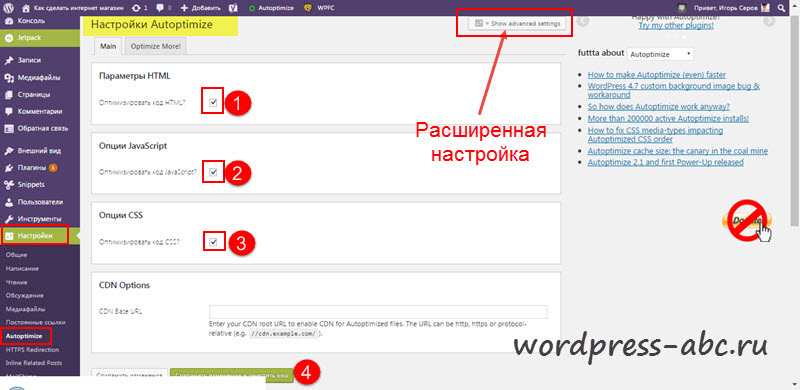Switch to the Main tab
This screenshot has width=800, height=390.
(x=108, y=46)
